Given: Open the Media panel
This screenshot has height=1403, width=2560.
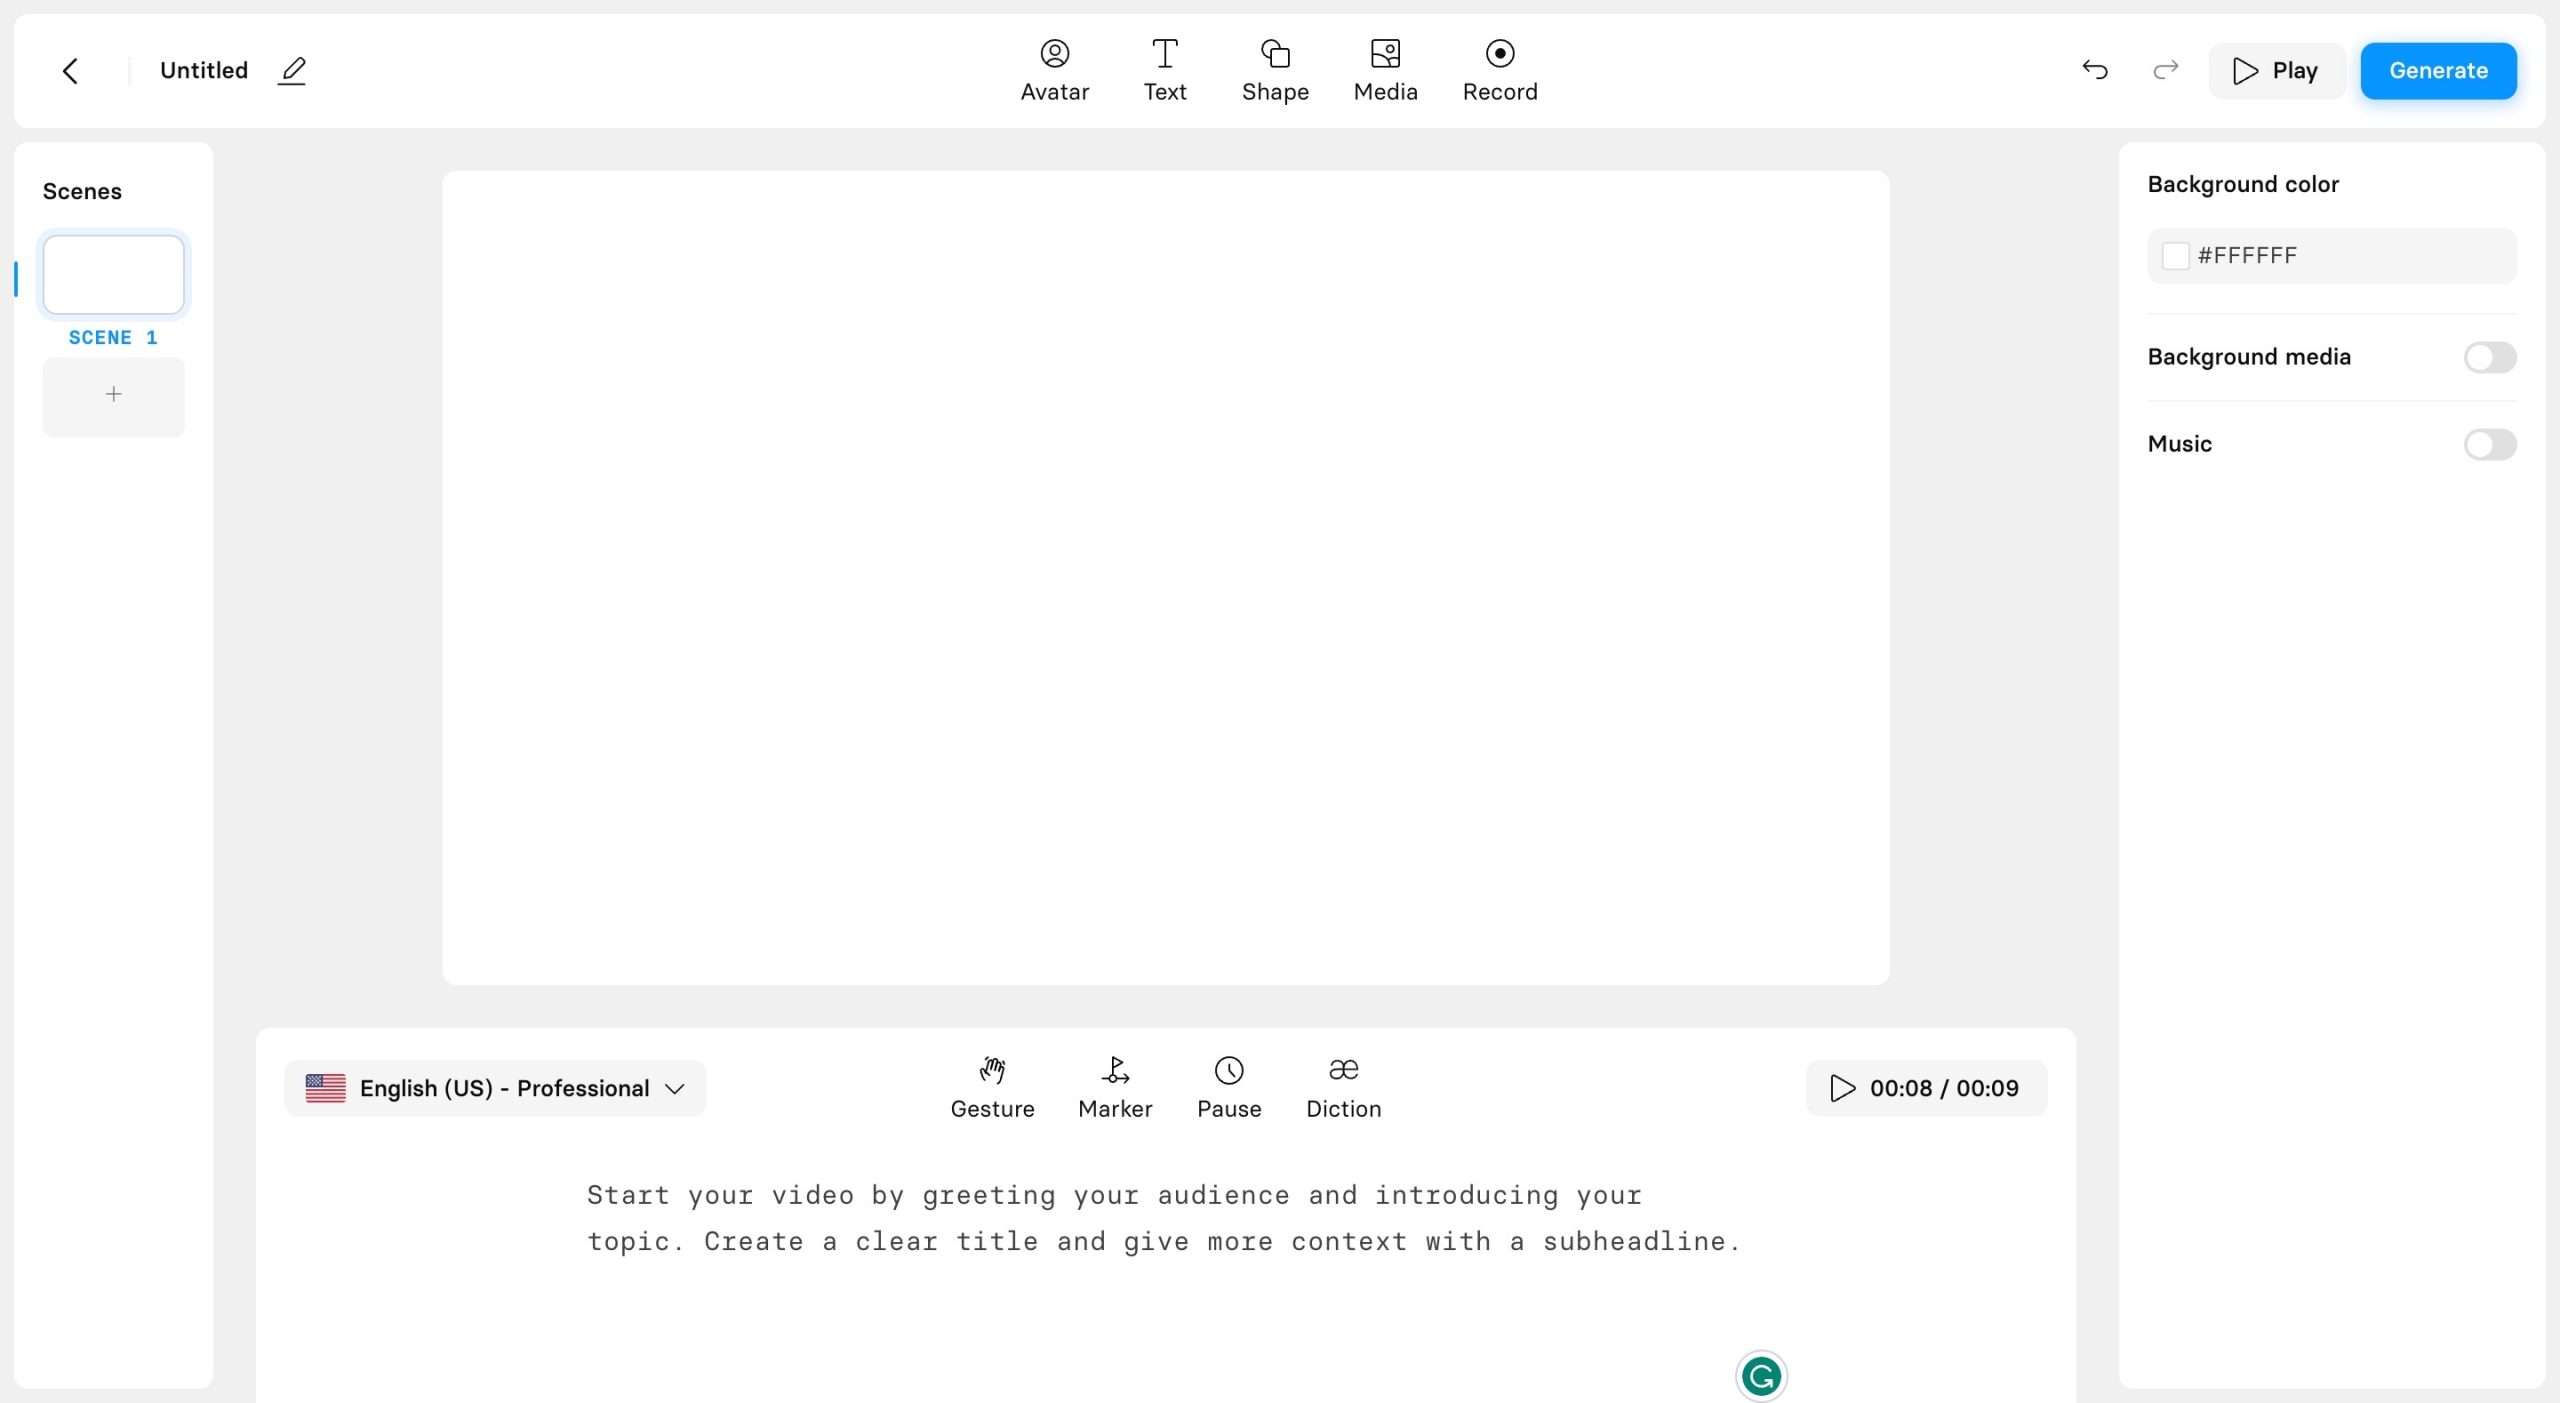Looking at the screenshot, I should [1384, 70].
